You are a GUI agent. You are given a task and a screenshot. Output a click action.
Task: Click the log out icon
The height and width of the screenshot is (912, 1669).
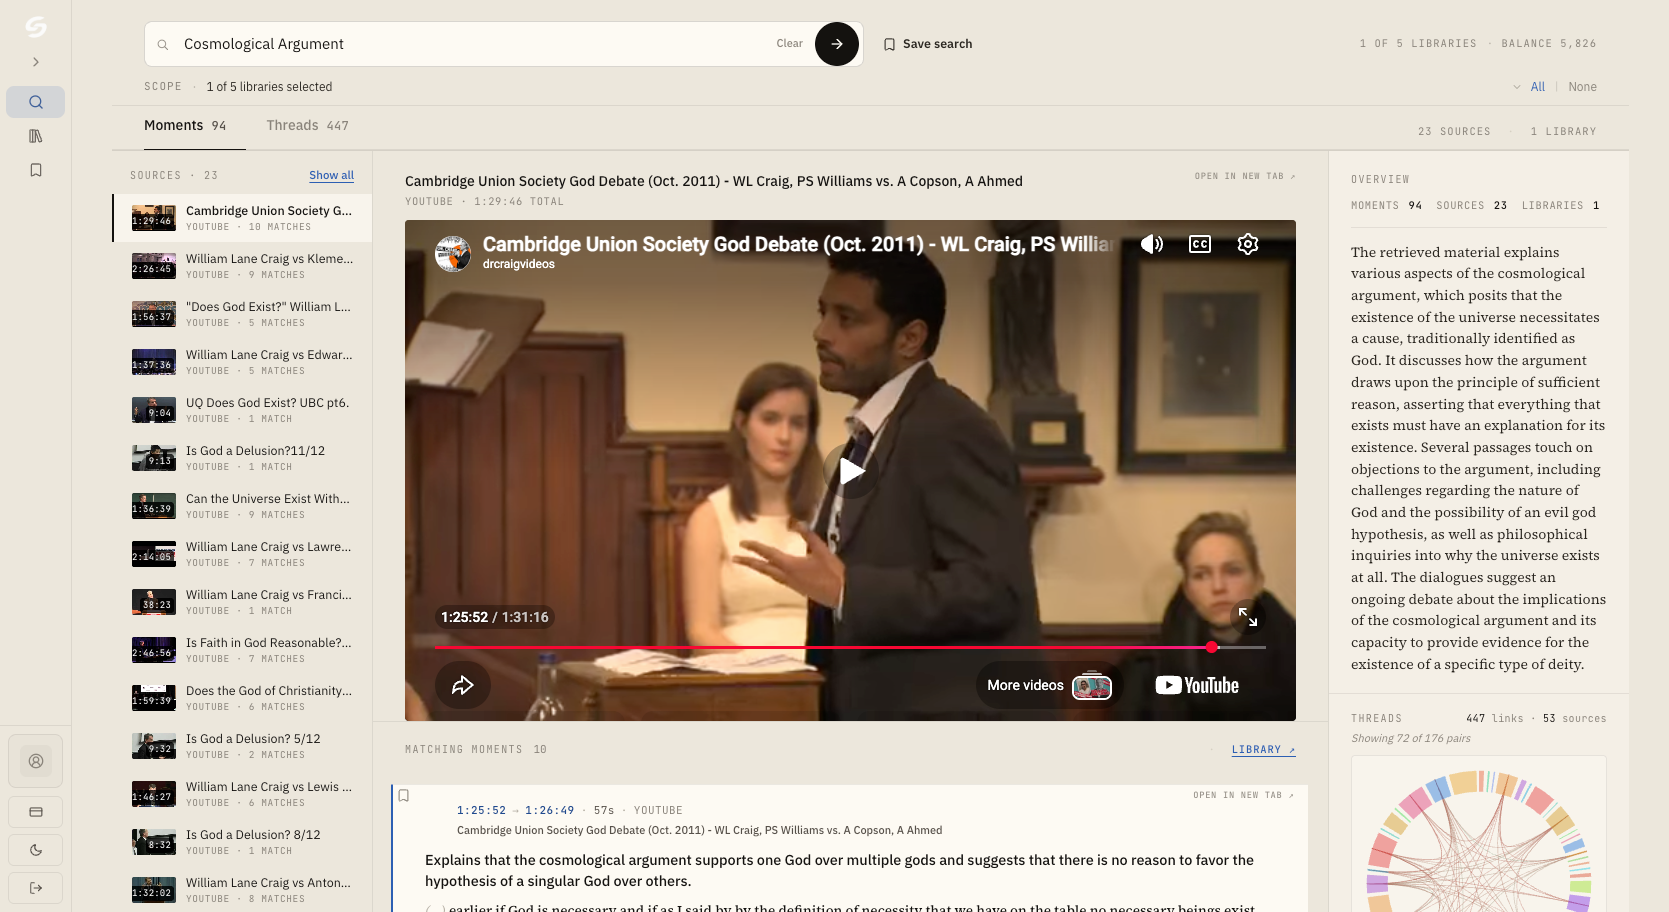coord(36,888)
